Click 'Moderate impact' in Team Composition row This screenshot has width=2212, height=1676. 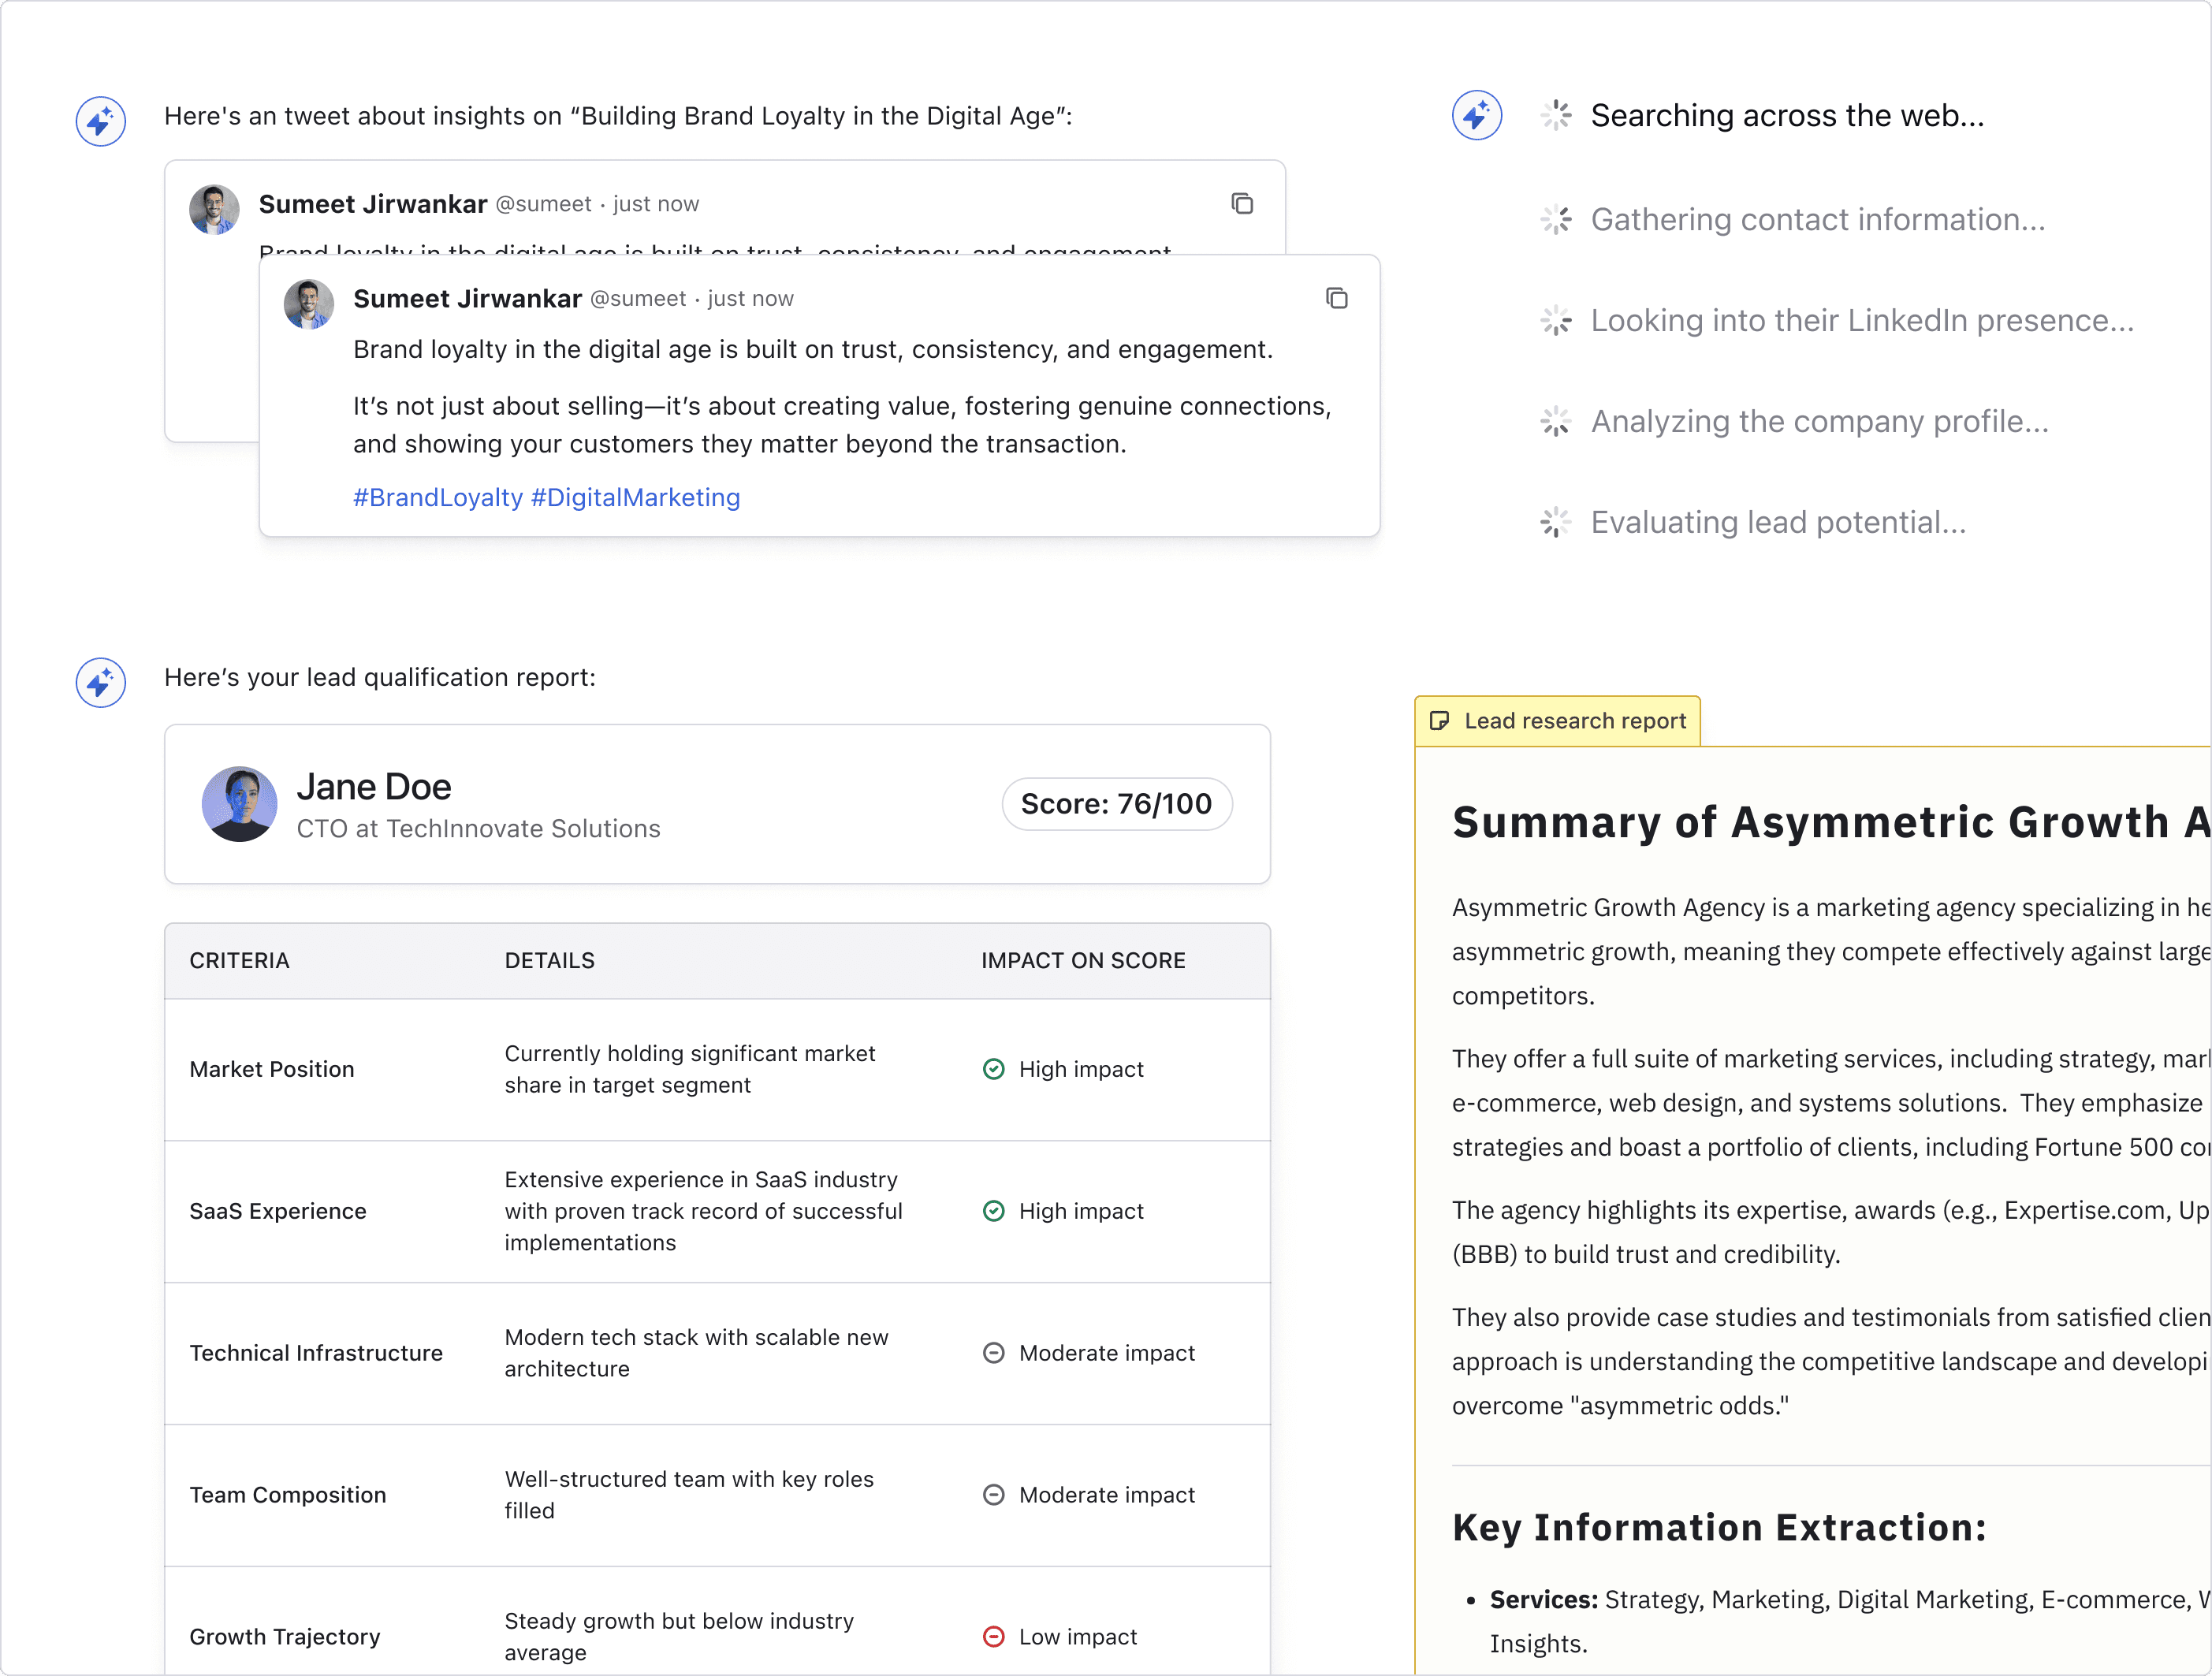tap(1107, 1495)
